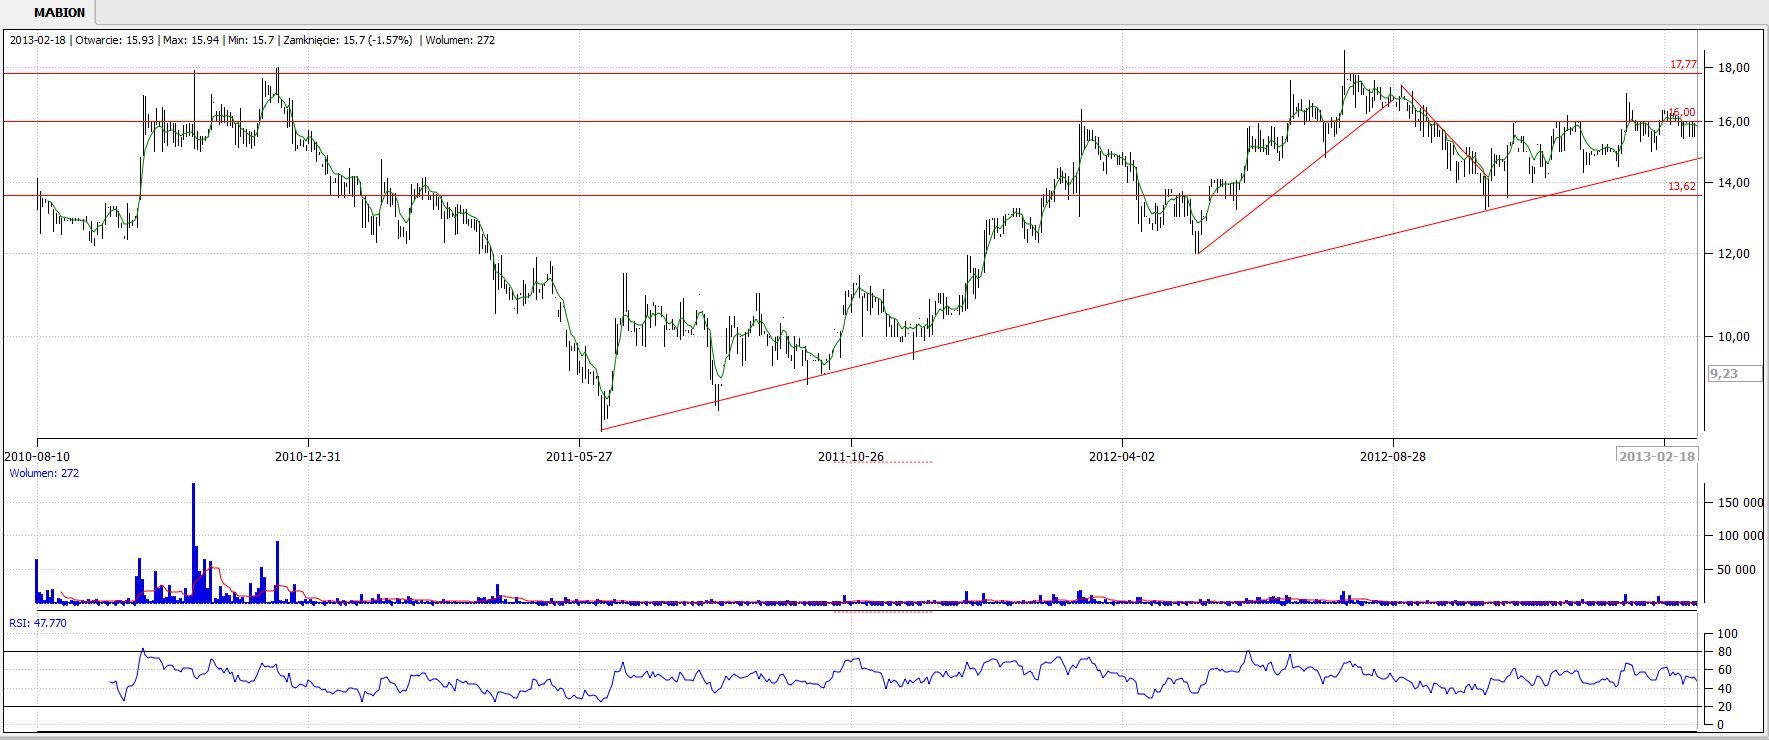Select the 2012-04-02 date axis label

click(1122, 457)
